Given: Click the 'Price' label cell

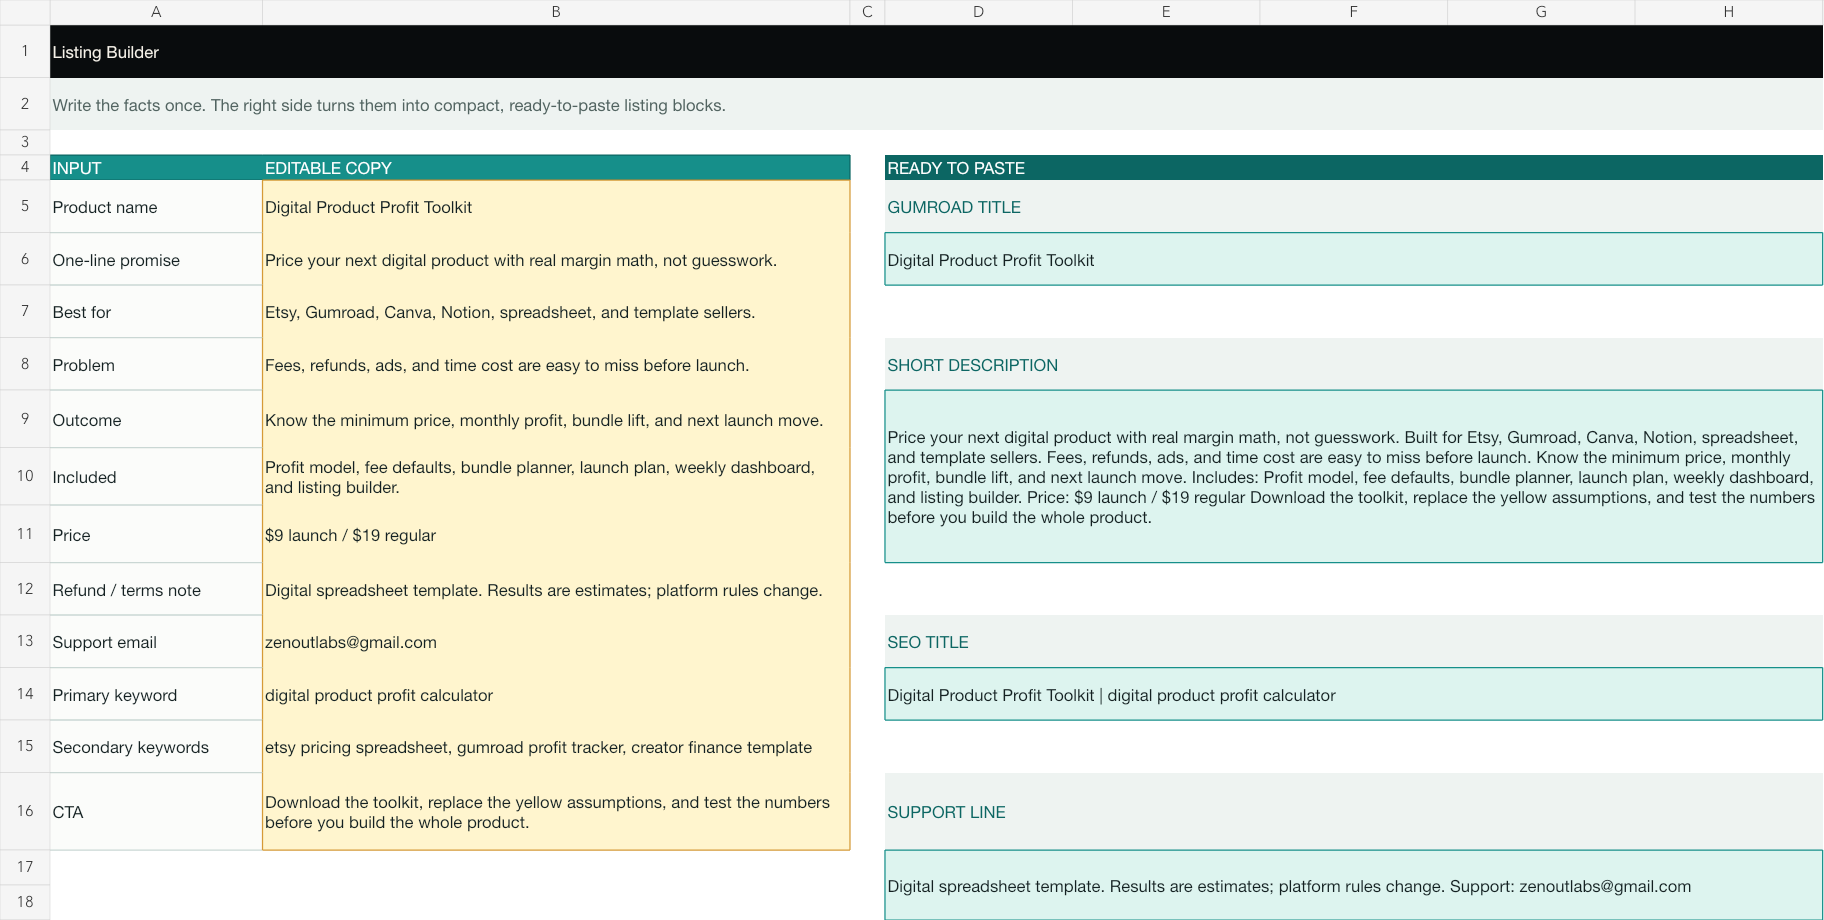Looking at the screenshot, I should coord(156,535).
